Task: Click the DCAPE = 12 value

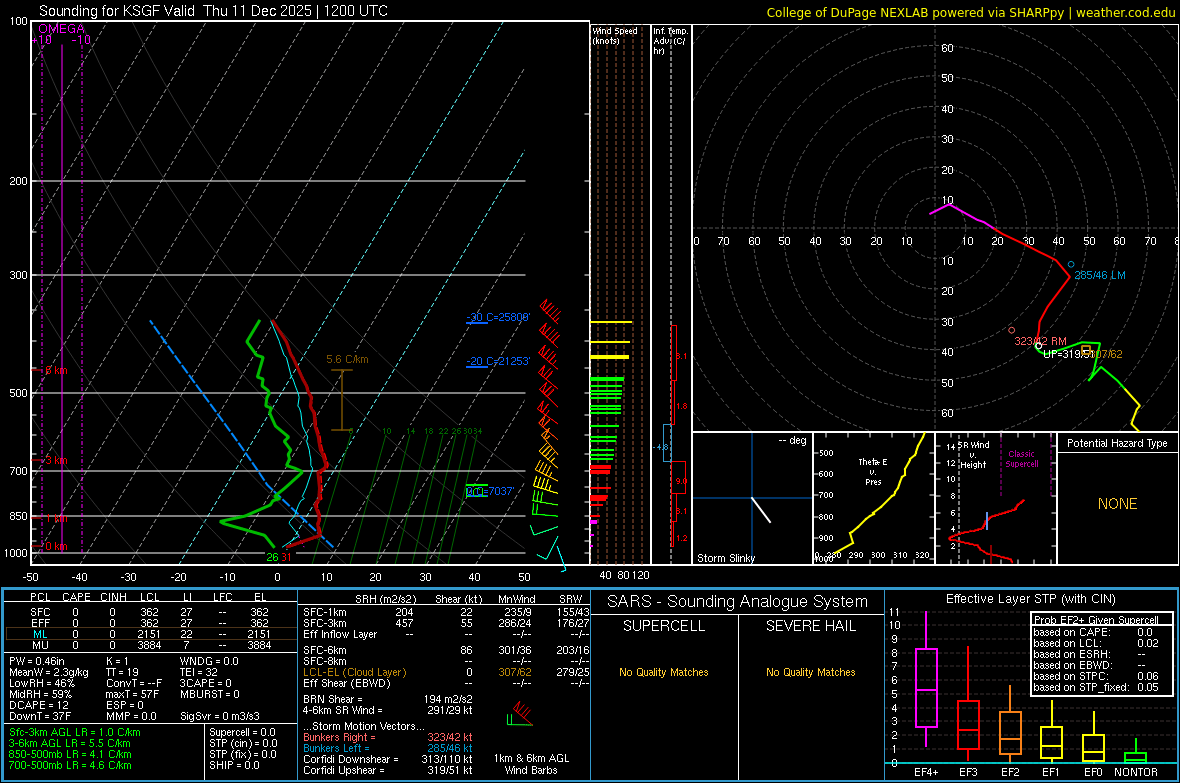Action: coord(38,705)
